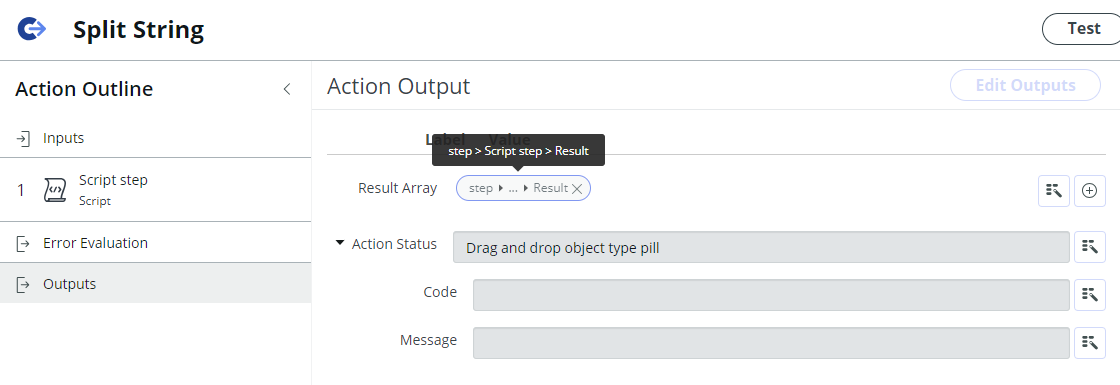Open data pill picker for Result Array
Image resolution: width=1120 pixels, height=385 pixels.
tap(1054, 191)
